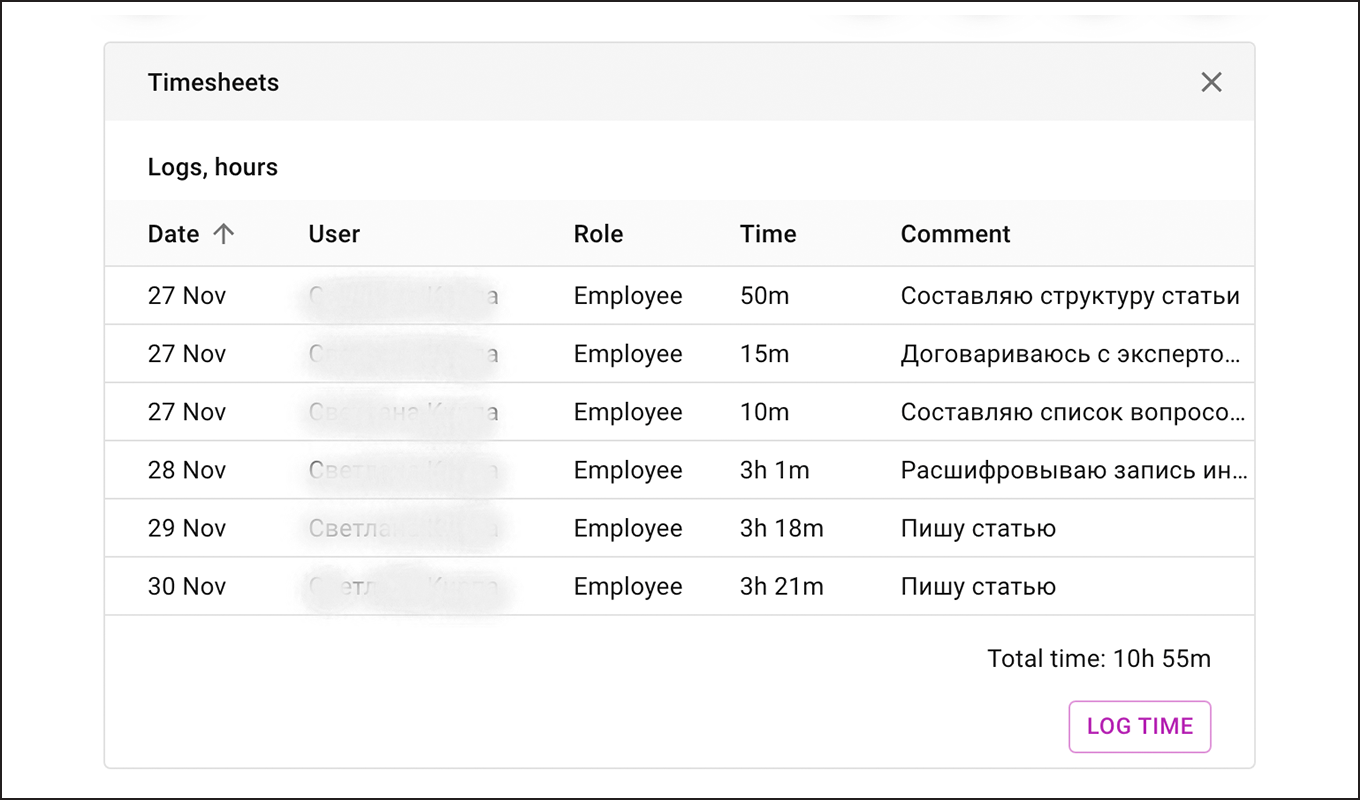Image resolution: width=1360 pixels, height=800 pixels.
Task: Open the 10m time entry
Action: click(765, 412)
